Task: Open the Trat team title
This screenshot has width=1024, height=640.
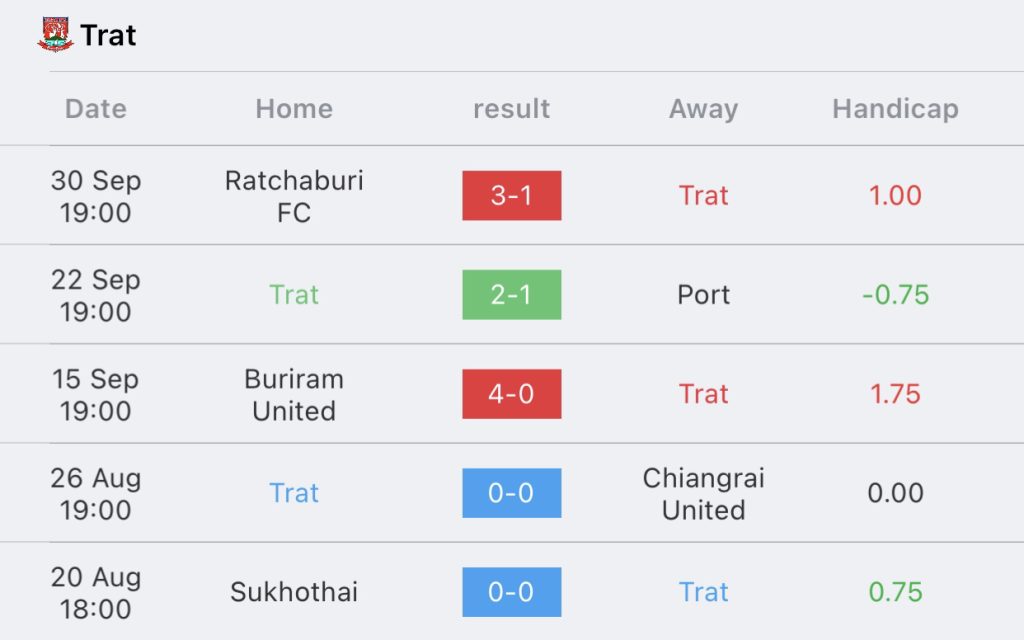Action: tap(108, 35)
